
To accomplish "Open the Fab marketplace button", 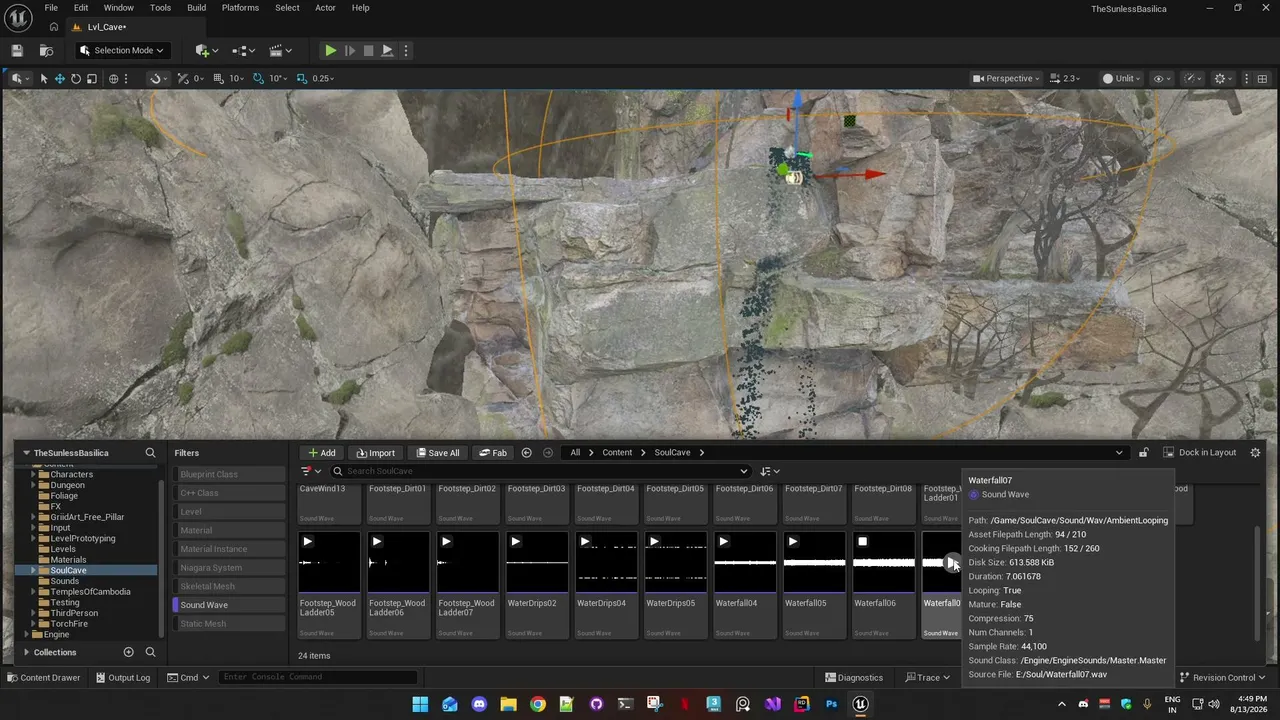I will click(x=493, y=453).
